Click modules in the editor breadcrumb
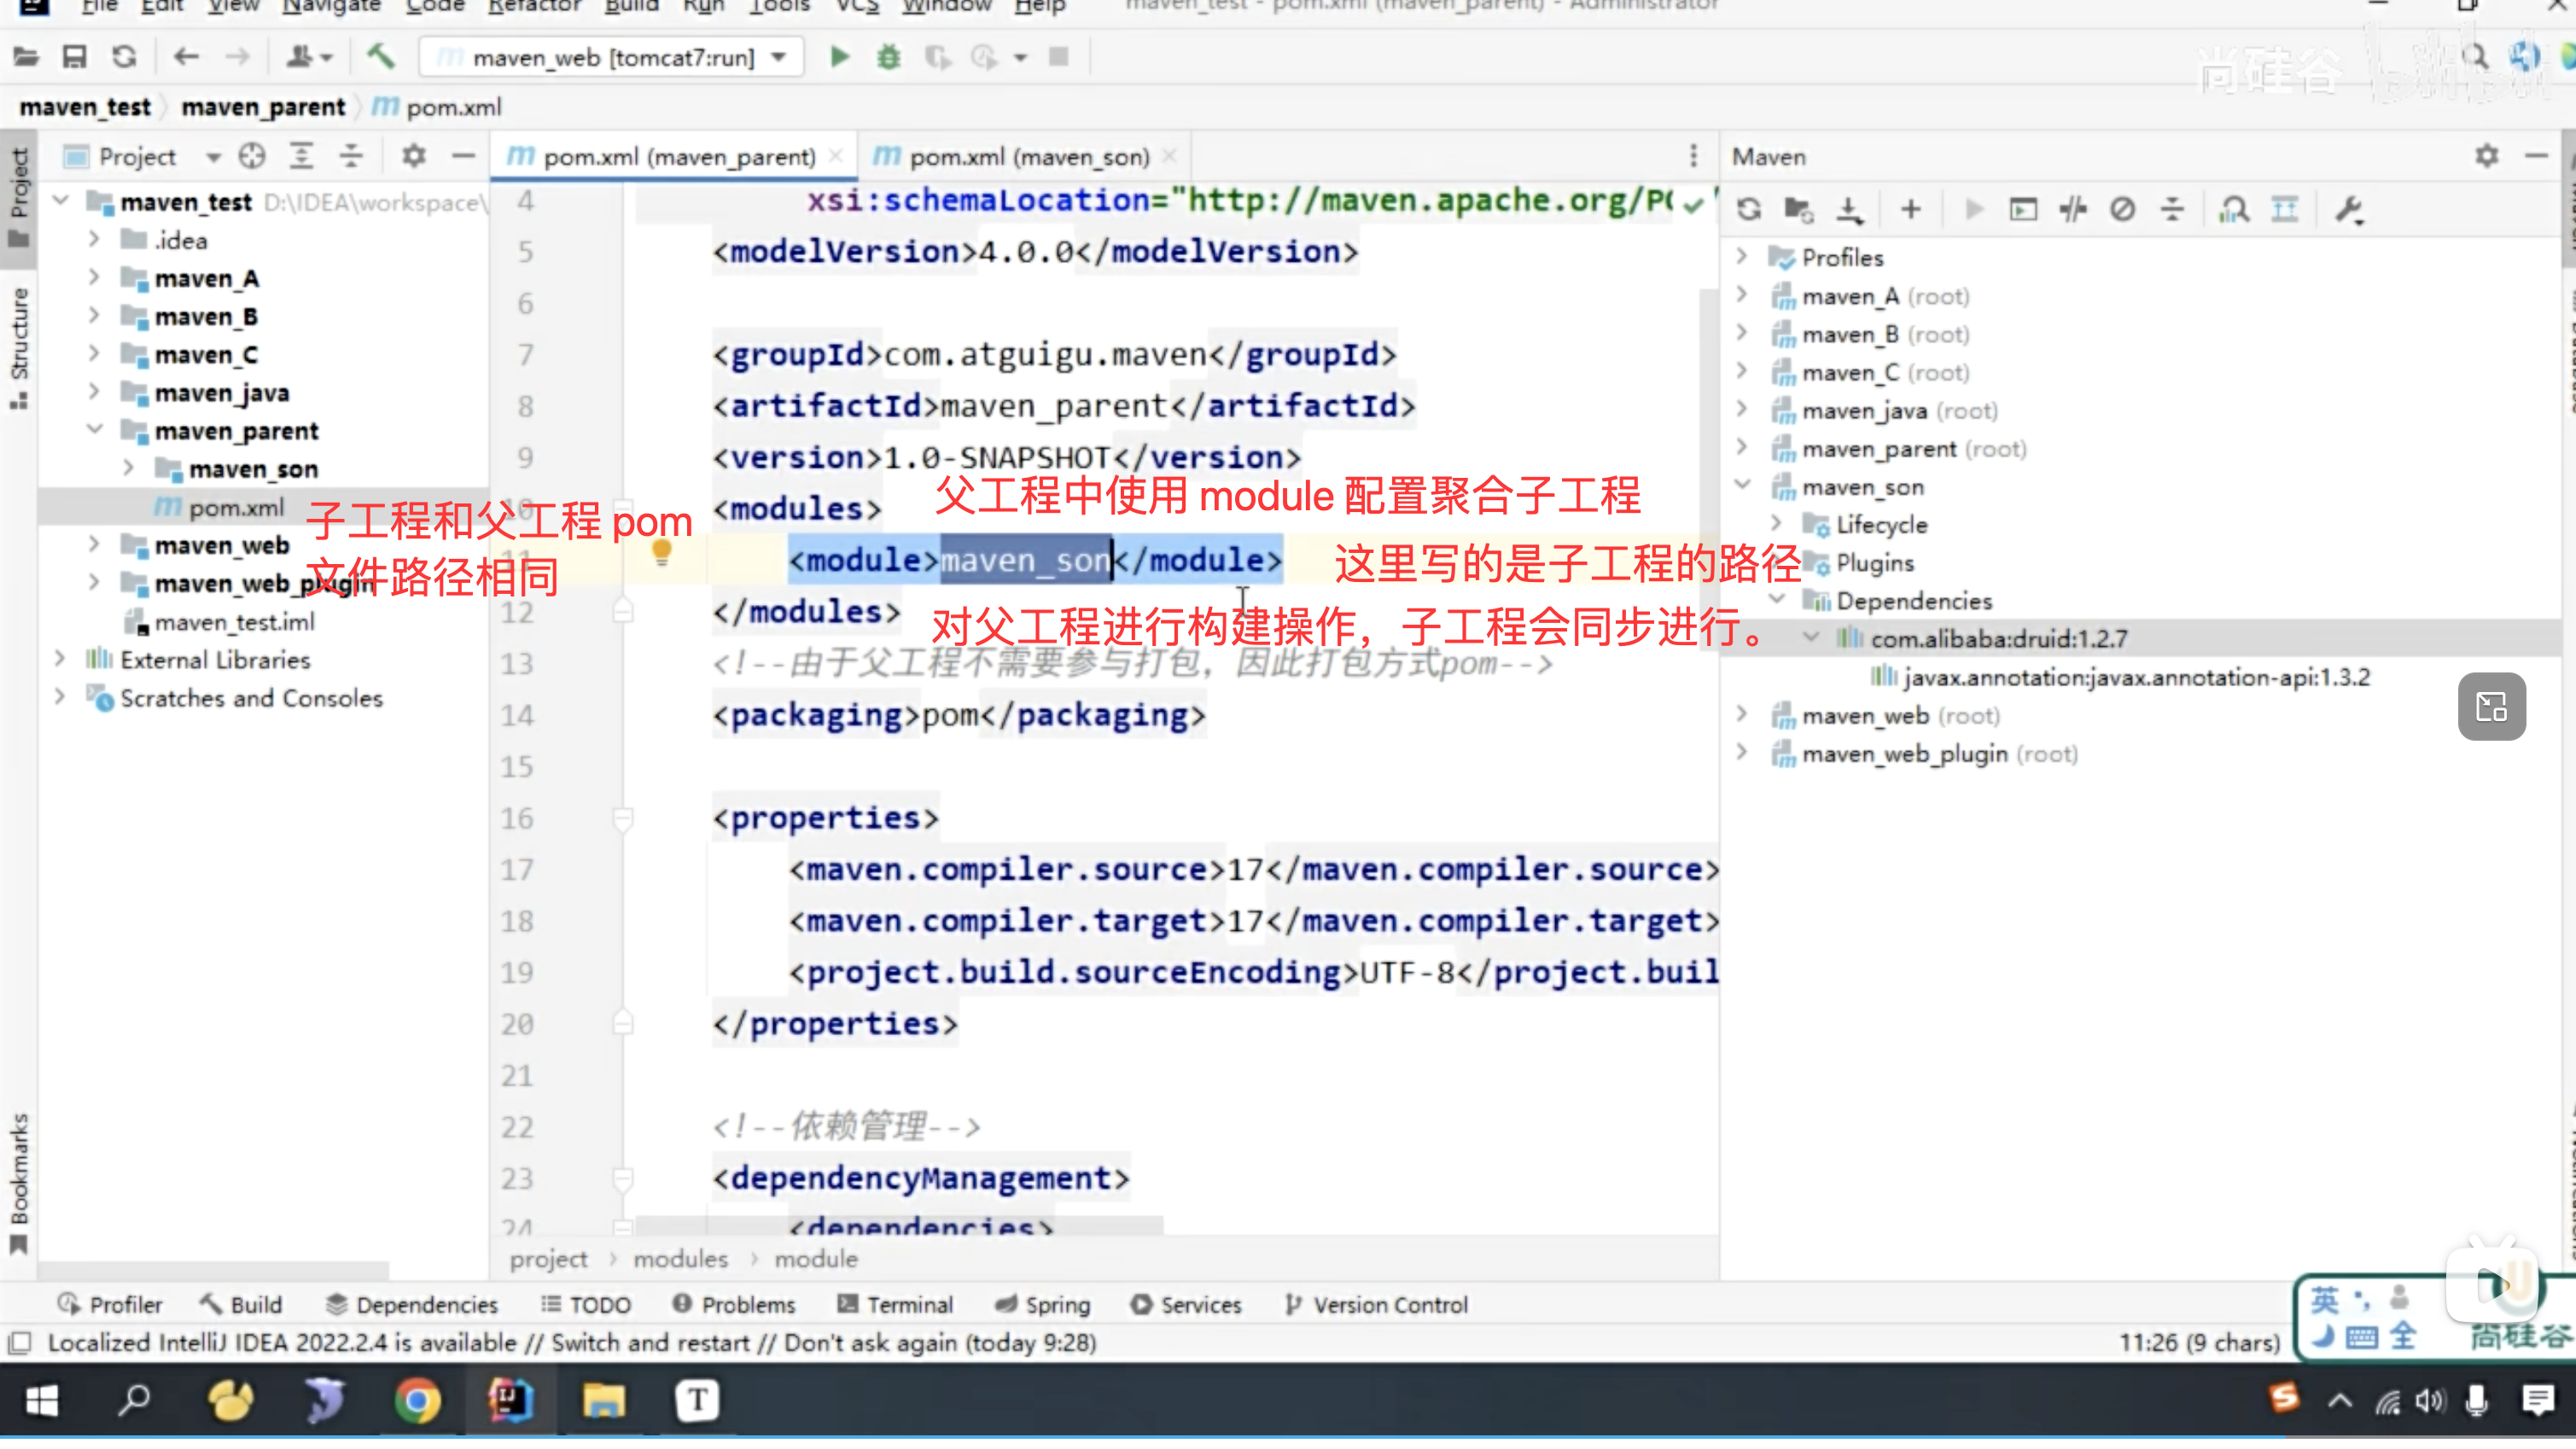Image resolution: width=2576 pixels, height=1449 pixels. pyautogui.click(x=680, y=1260)
